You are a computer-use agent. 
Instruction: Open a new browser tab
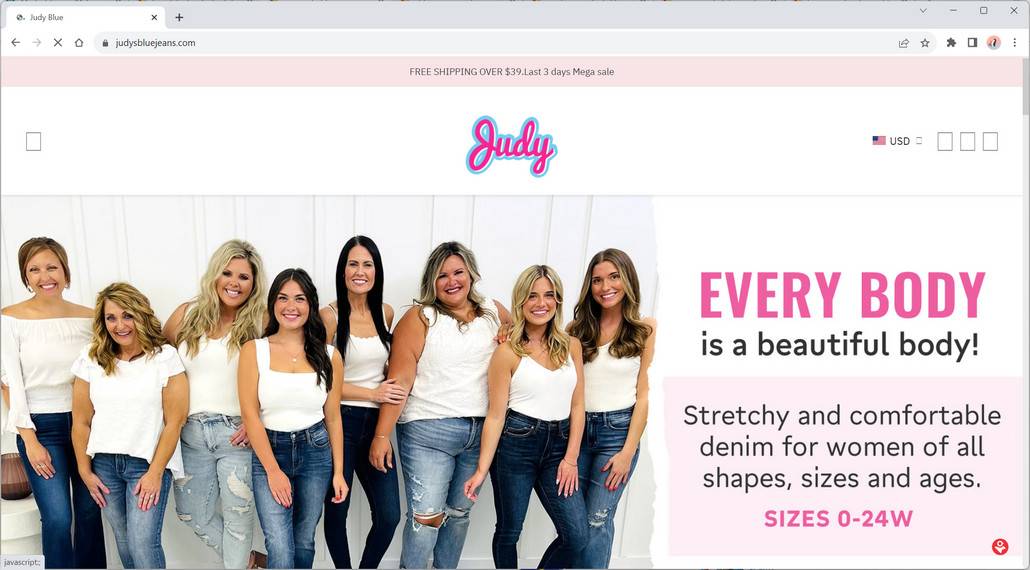[x=179, y=18]
